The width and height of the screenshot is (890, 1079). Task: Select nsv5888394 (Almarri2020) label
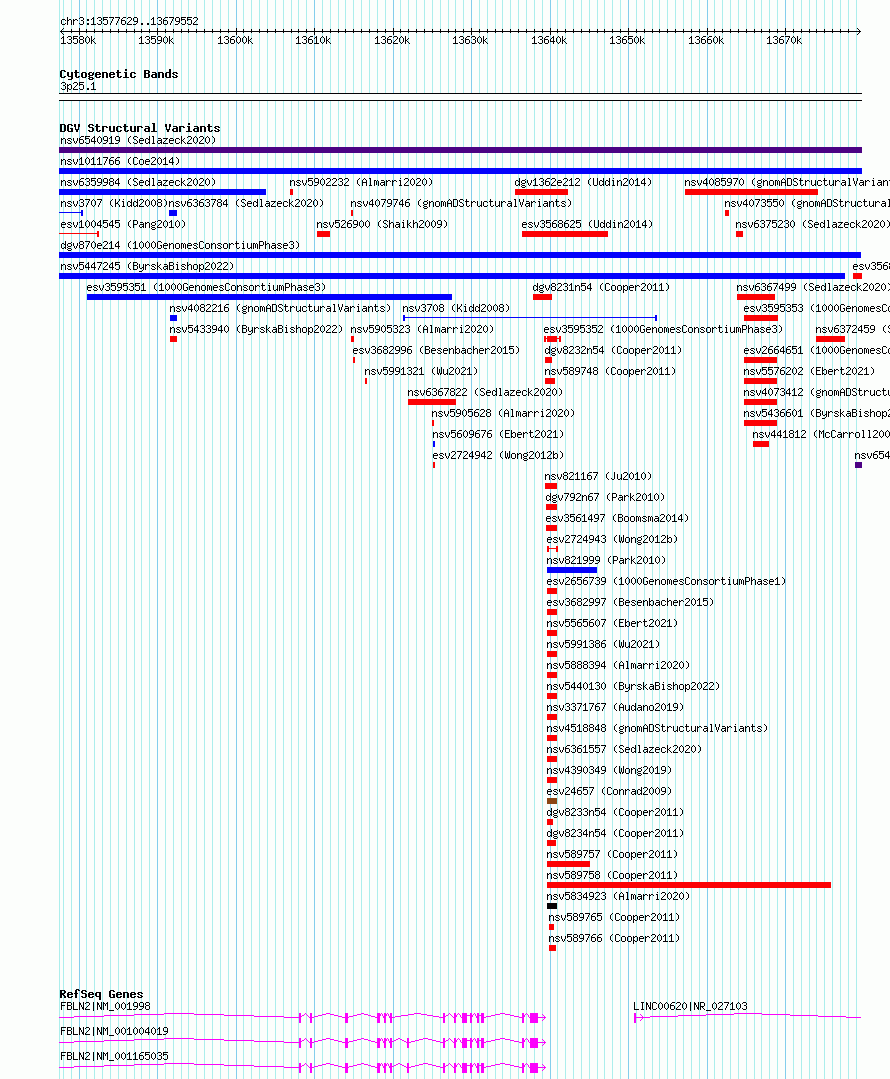click(618, 665)
